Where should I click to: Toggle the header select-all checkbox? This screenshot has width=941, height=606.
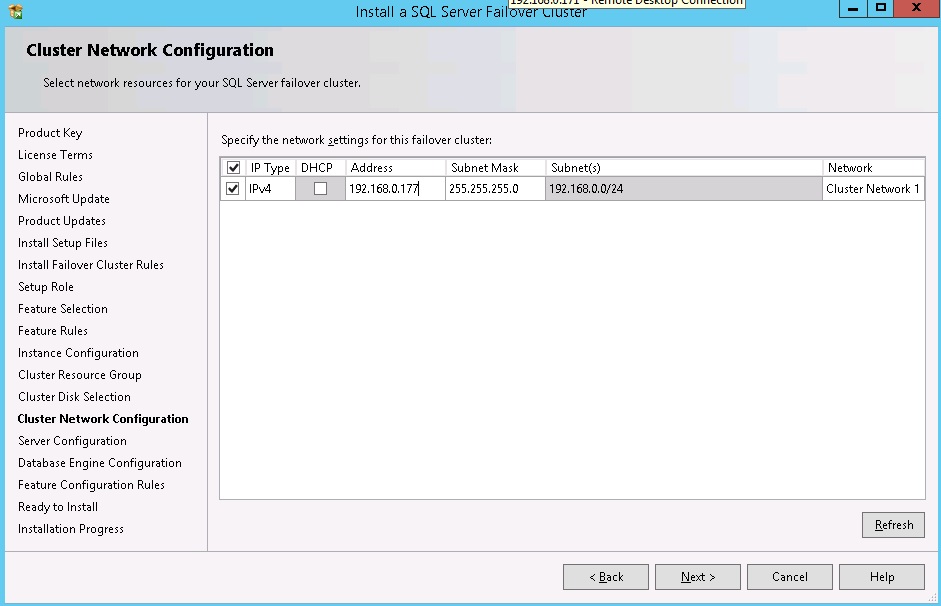tap(233, 167)
